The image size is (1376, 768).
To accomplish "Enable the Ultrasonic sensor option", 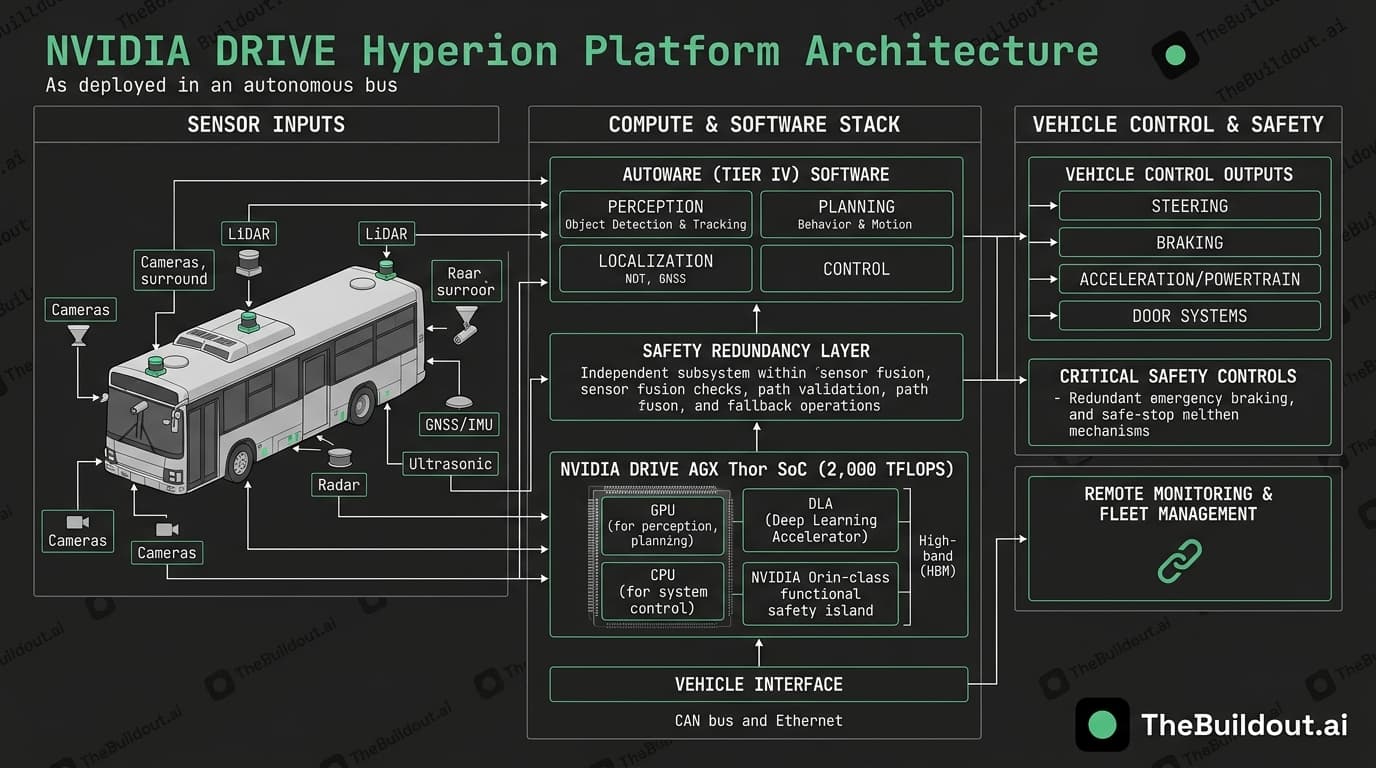I will coord(450,463).
